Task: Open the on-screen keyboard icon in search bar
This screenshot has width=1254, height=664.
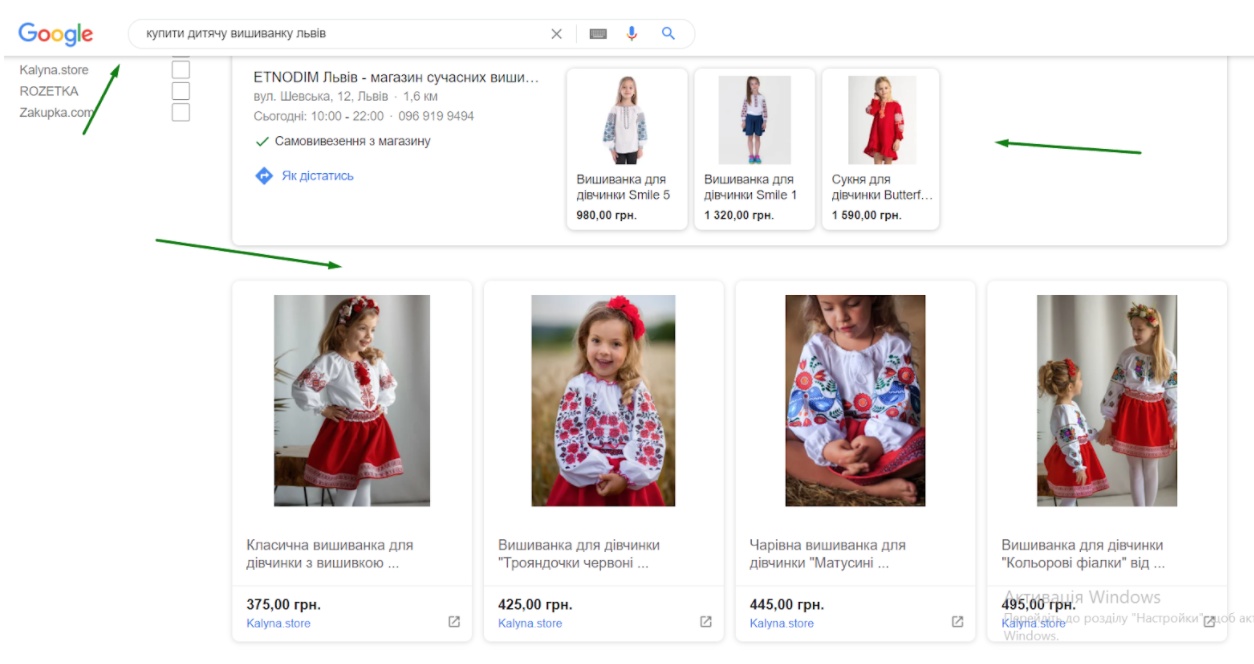Action: tap(596, 33)
